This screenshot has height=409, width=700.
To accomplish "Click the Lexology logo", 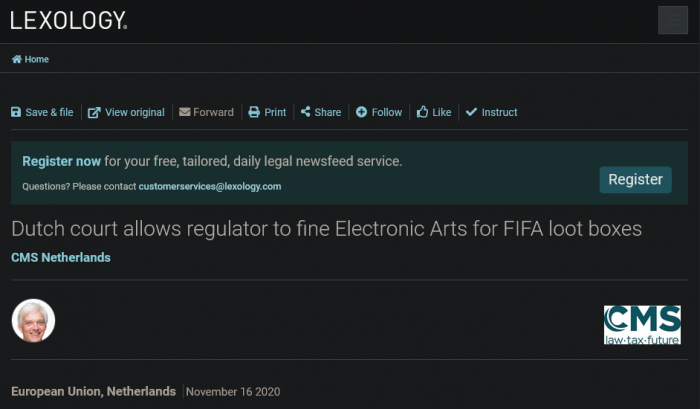I will click(68, 20).
